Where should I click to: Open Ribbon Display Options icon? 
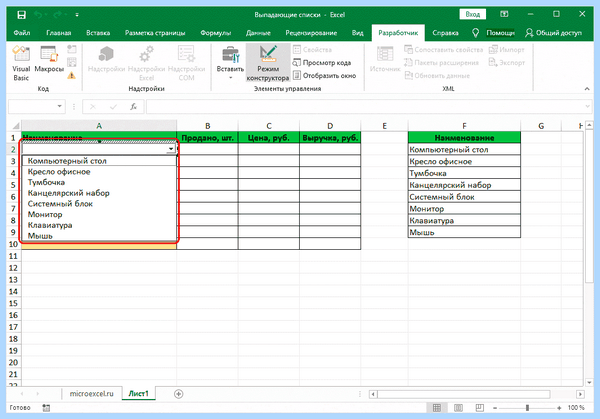tap(504, 14)
